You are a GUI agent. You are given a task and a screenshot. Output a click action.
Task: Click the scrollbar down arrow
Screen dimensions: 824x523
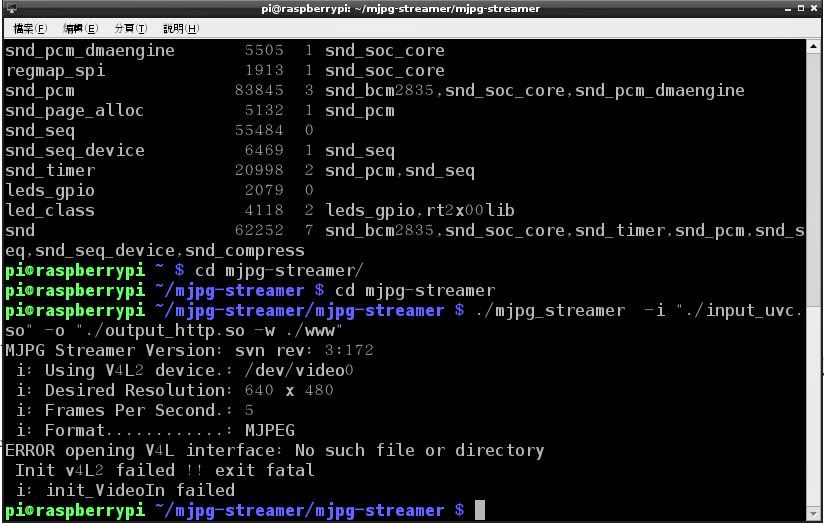[x=813, y=513]
